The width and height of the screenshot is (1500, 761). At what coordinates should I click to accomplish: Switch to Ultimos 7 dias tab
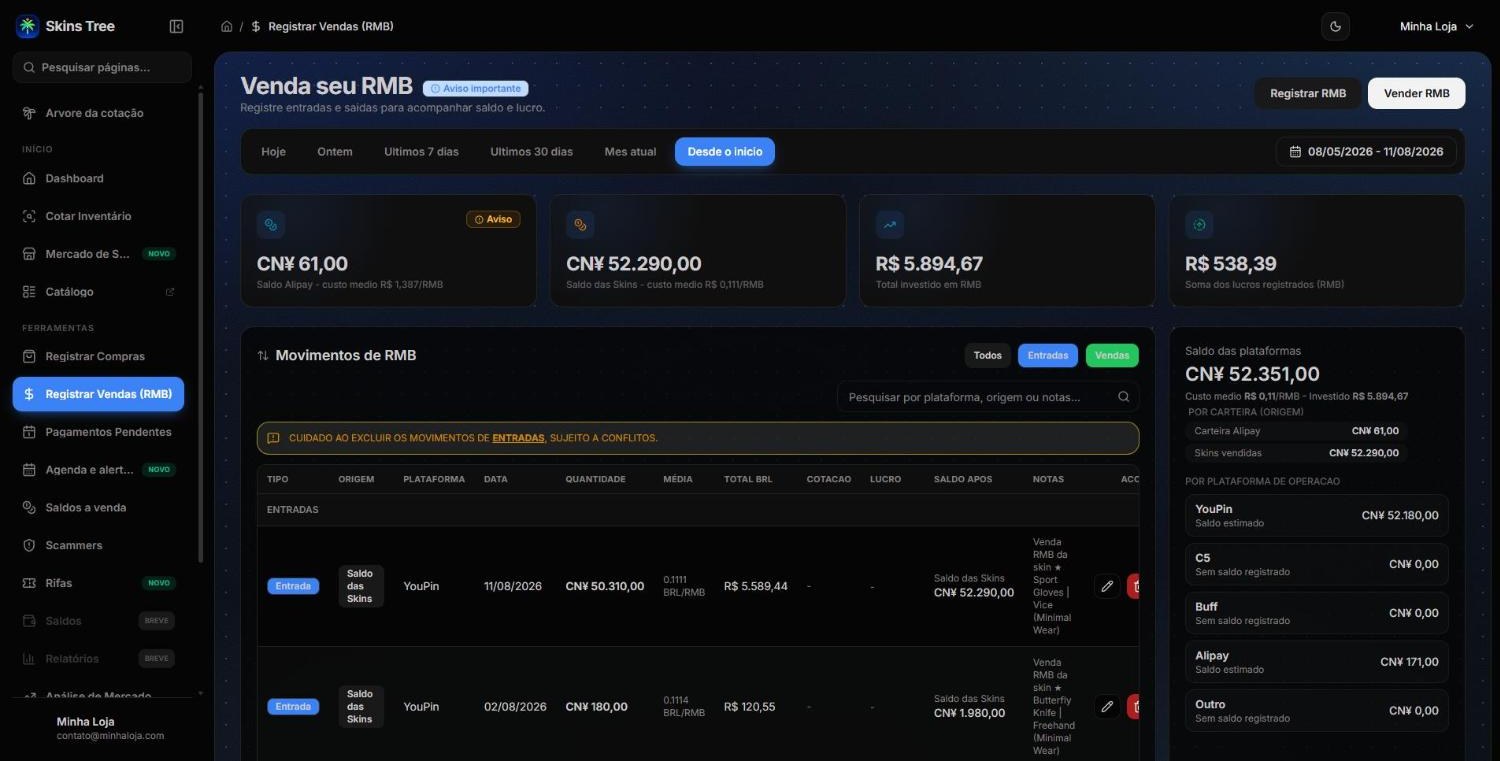(421, 152)
